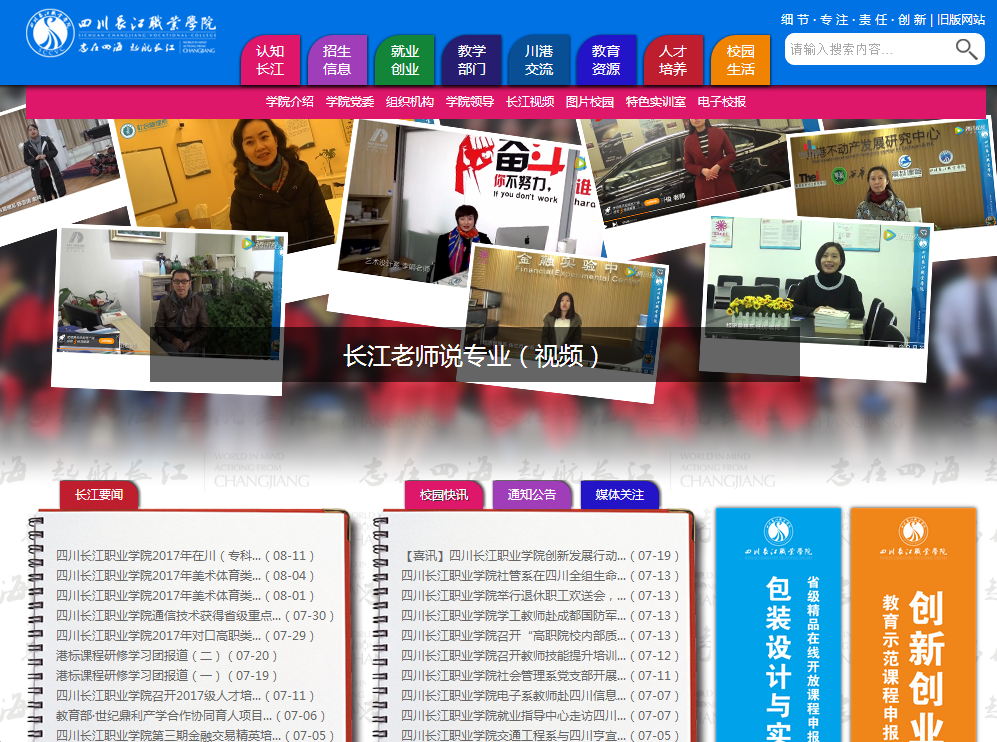Open the 港标课程研修学习团报道（二） news item
The height and width of the screenshot is (742, 997).
(x=167, y=656)
